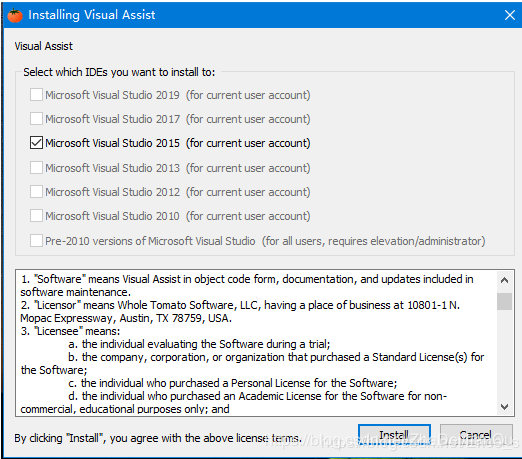
Task: Click license line '3. "Licensee" means:'
Action: 70,331
